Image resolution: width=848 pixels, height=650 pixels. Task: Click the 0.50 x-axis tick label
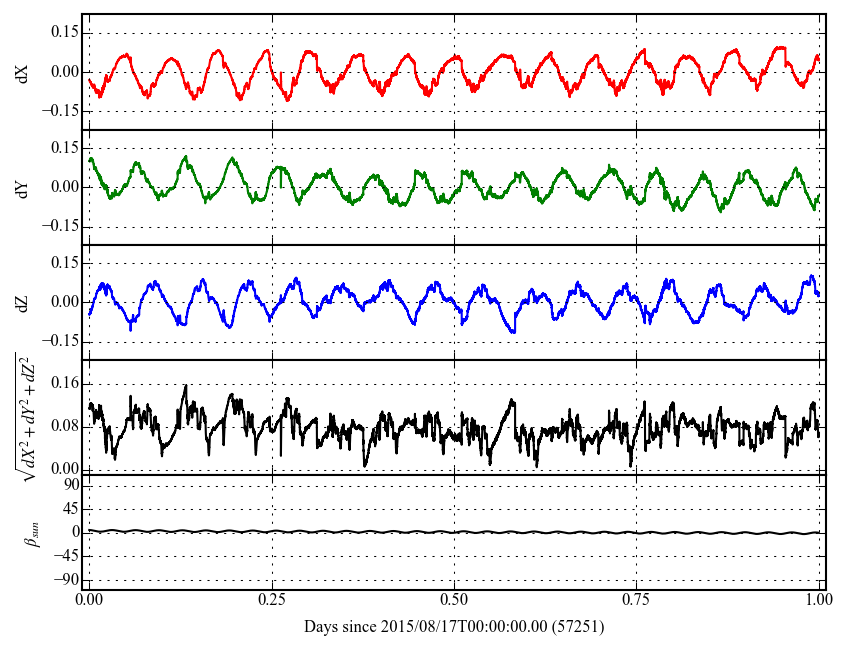point(454,602)
